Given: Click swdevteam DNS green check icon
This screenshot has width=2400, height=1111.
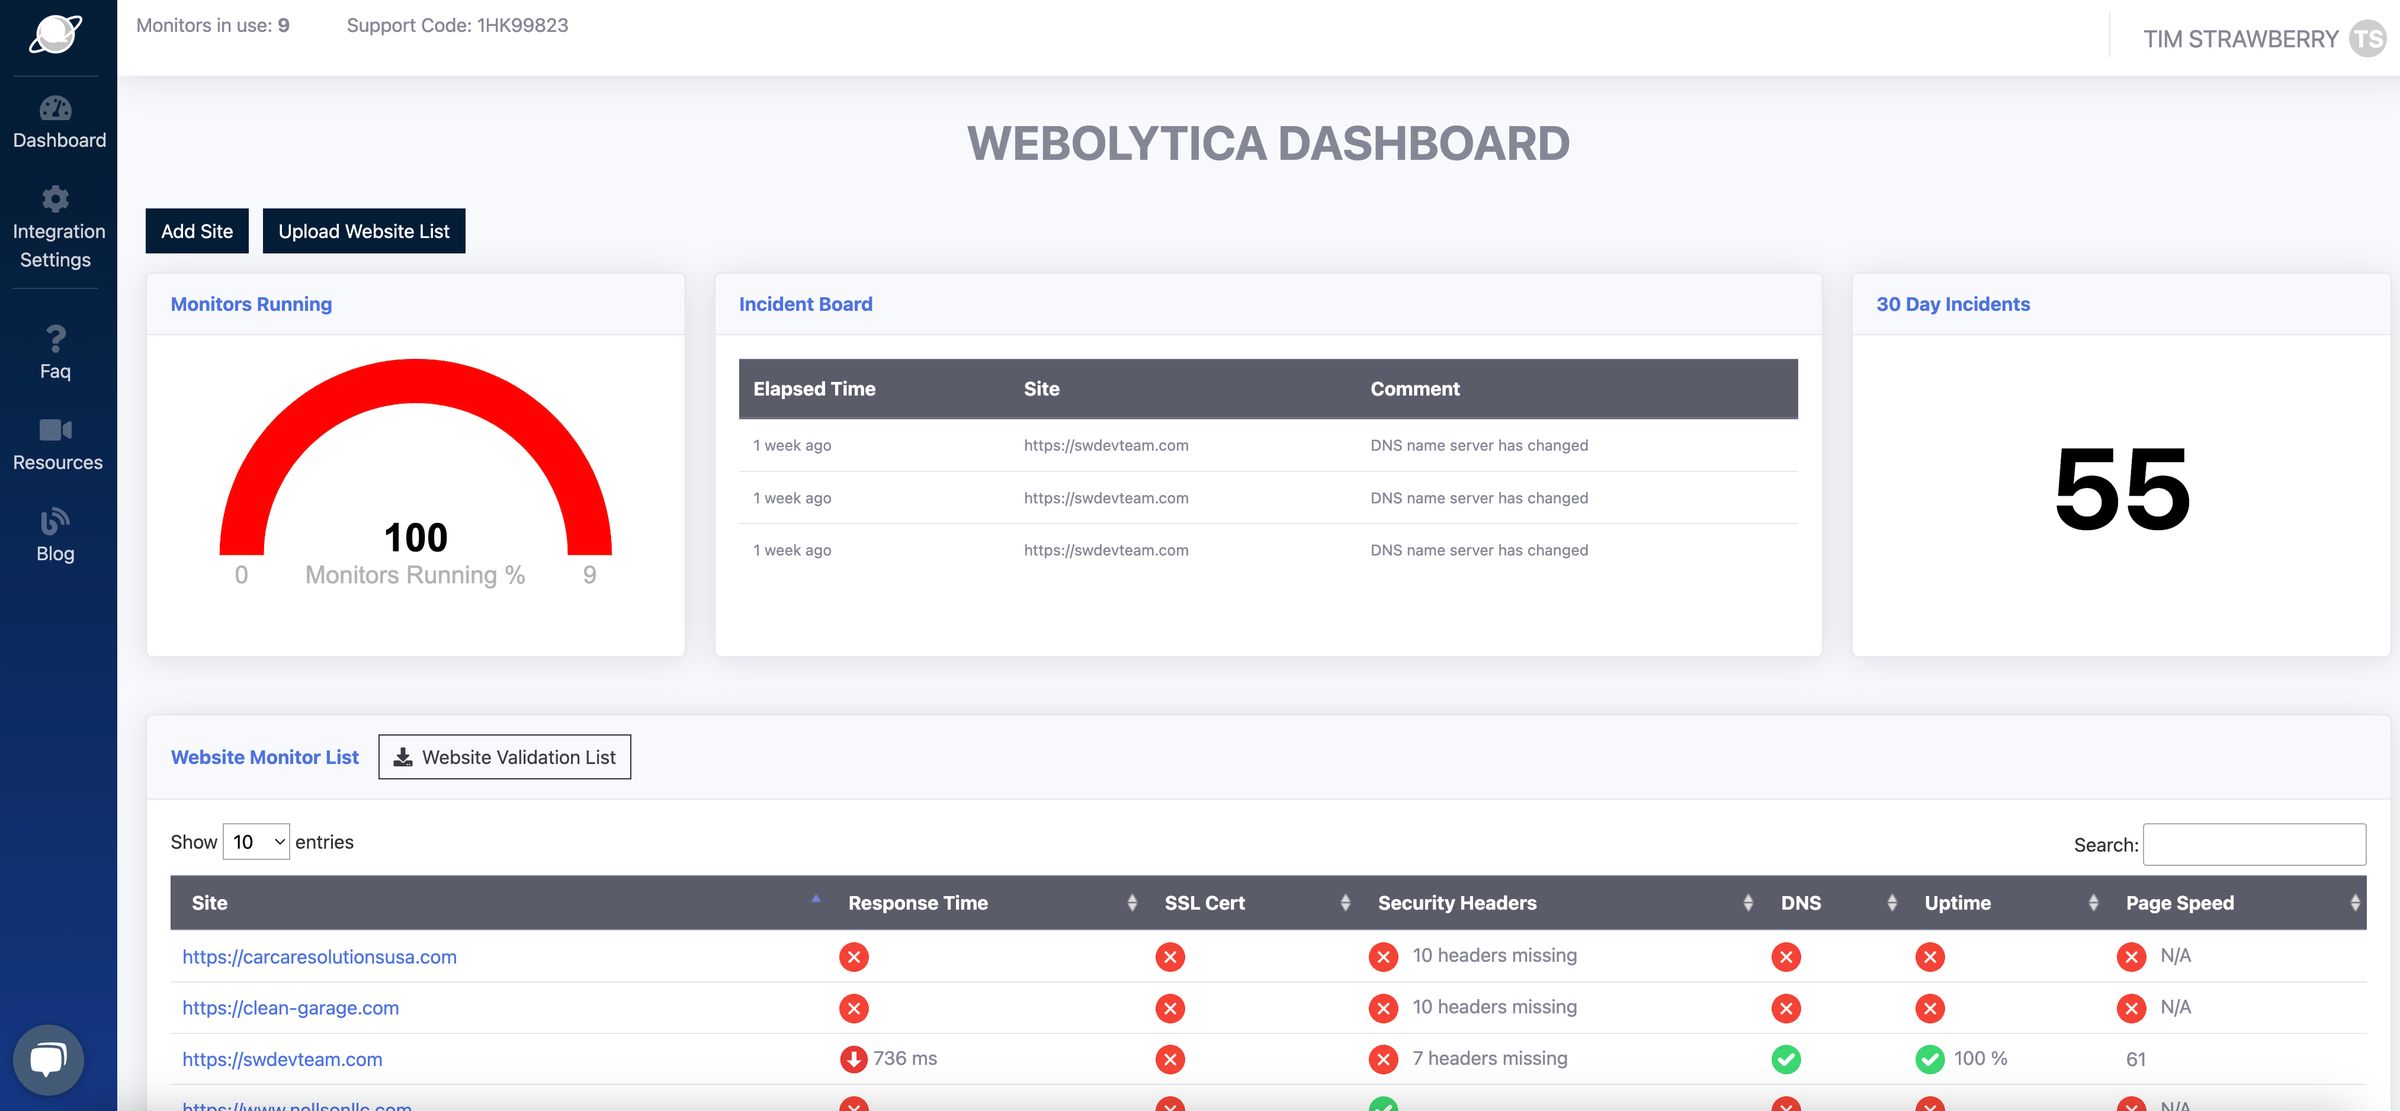Looking at the screenshot, I should pyautogui.click(x=1786, y=1059).
